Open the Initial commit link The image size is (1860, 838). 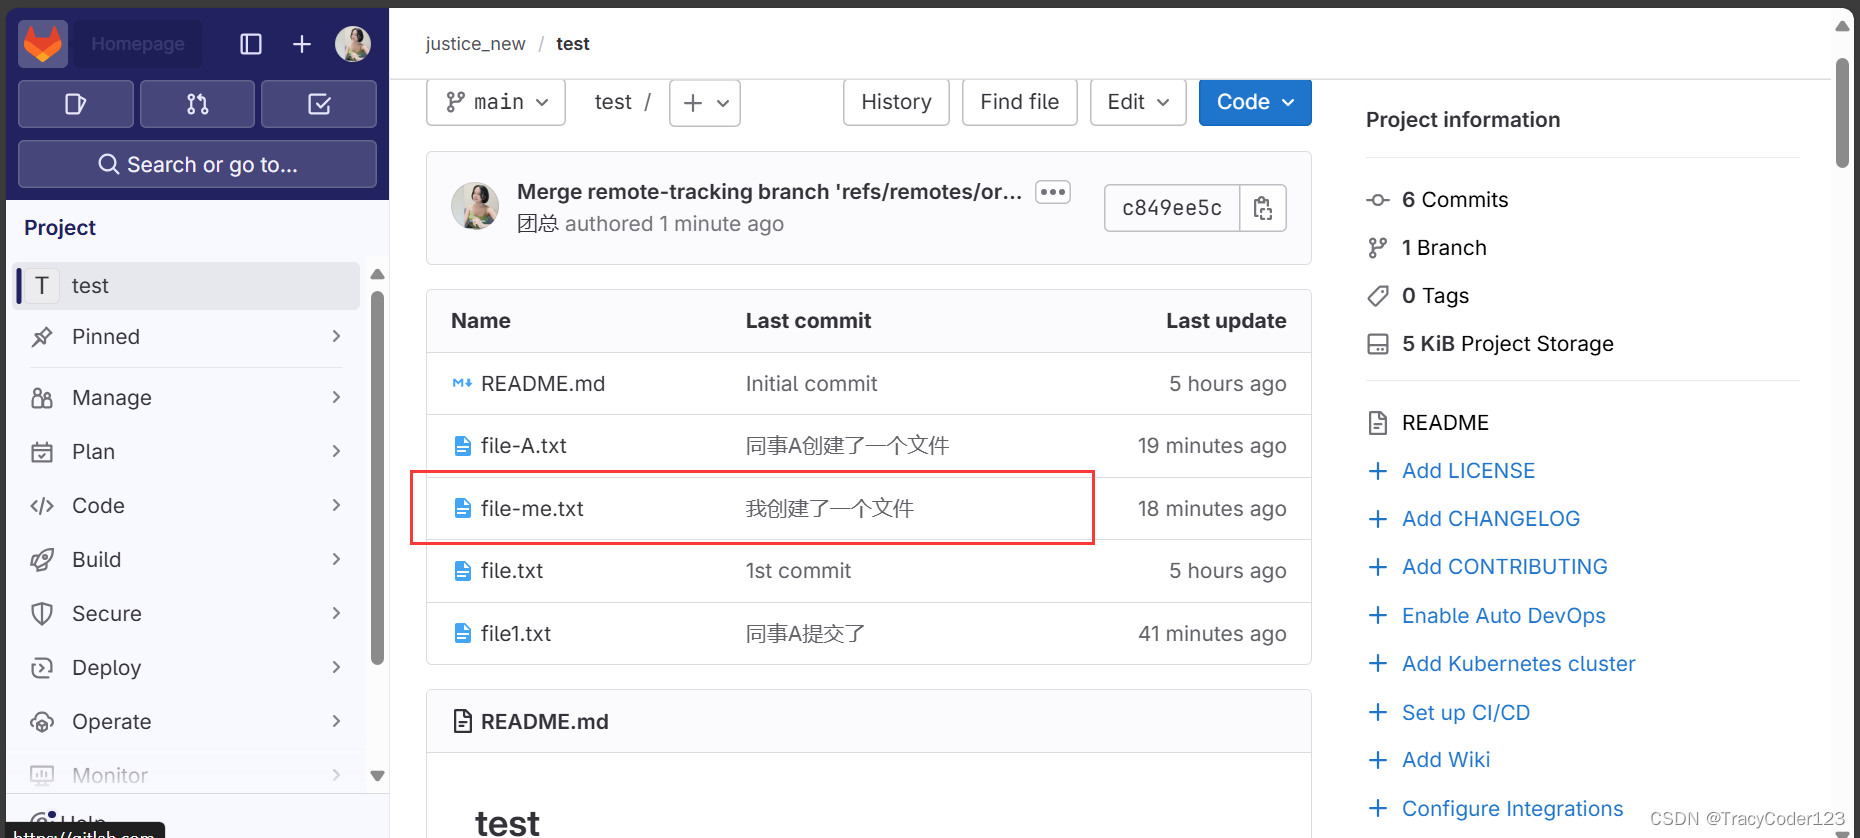[x=811, y=384]
